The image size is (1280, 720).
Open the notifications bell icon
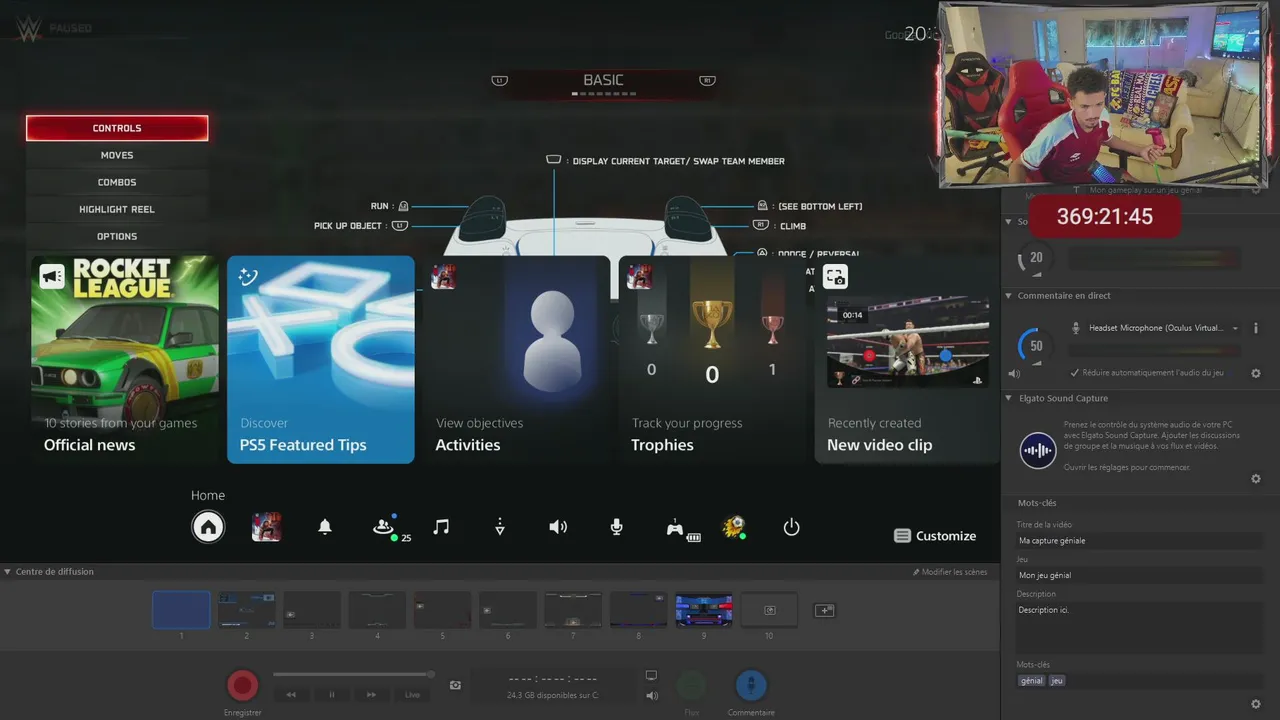(x=325, y=527)
